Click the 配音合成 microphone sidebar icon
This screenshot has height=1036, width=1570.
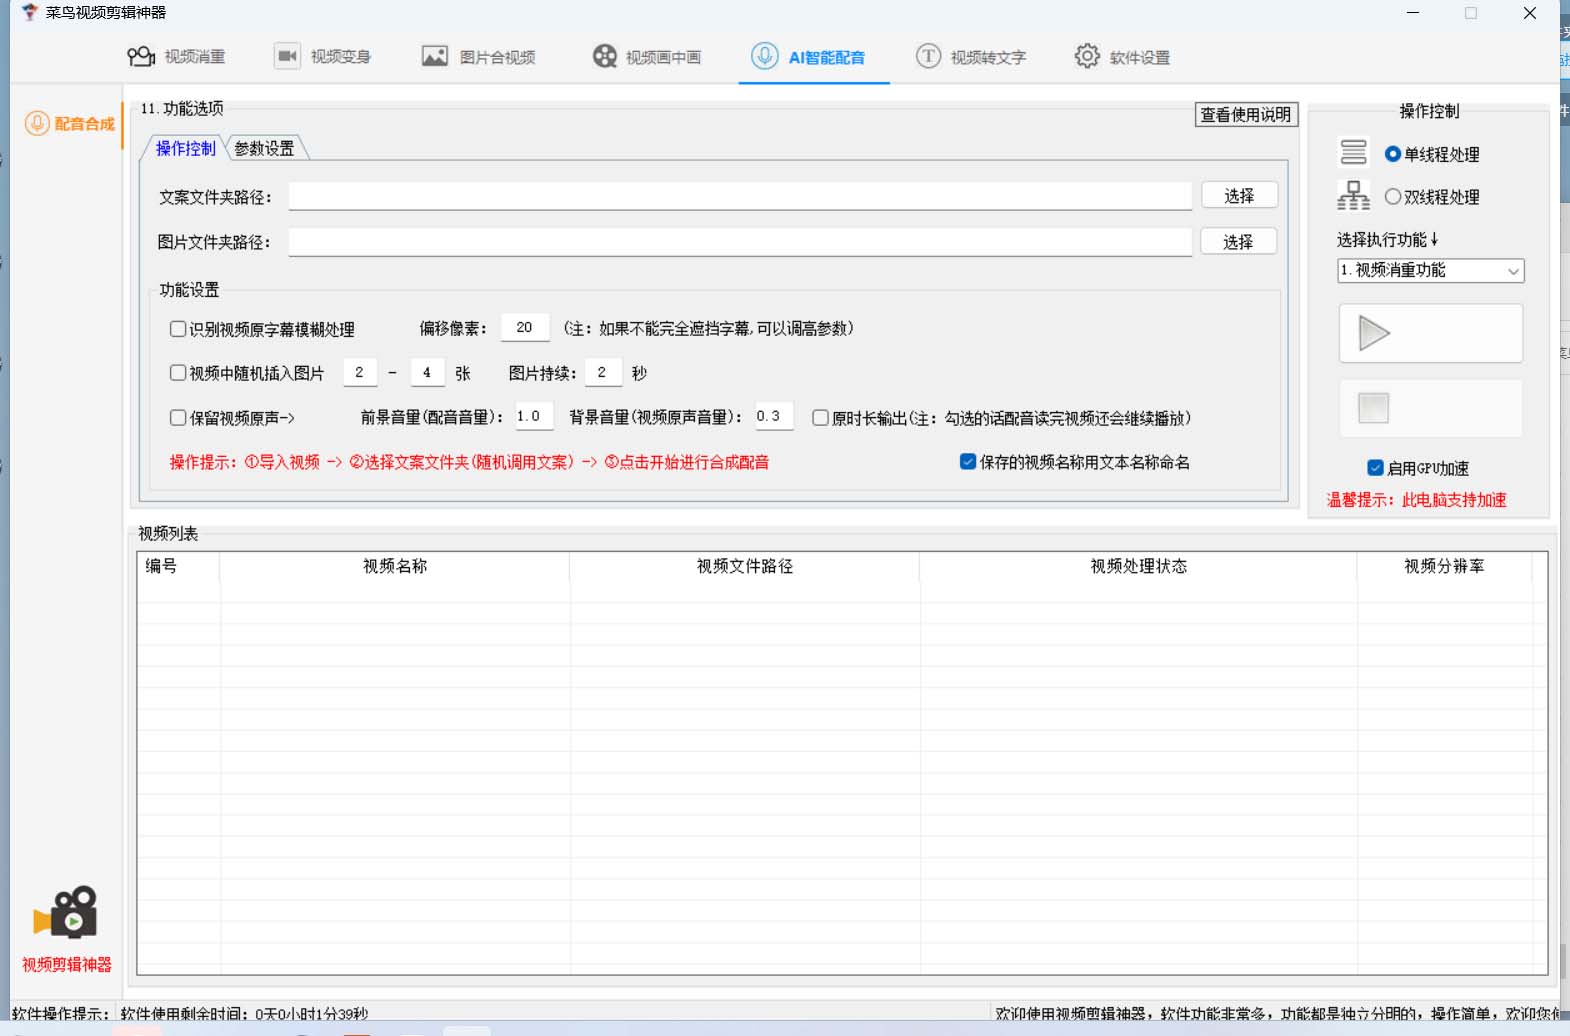point(37,123)
